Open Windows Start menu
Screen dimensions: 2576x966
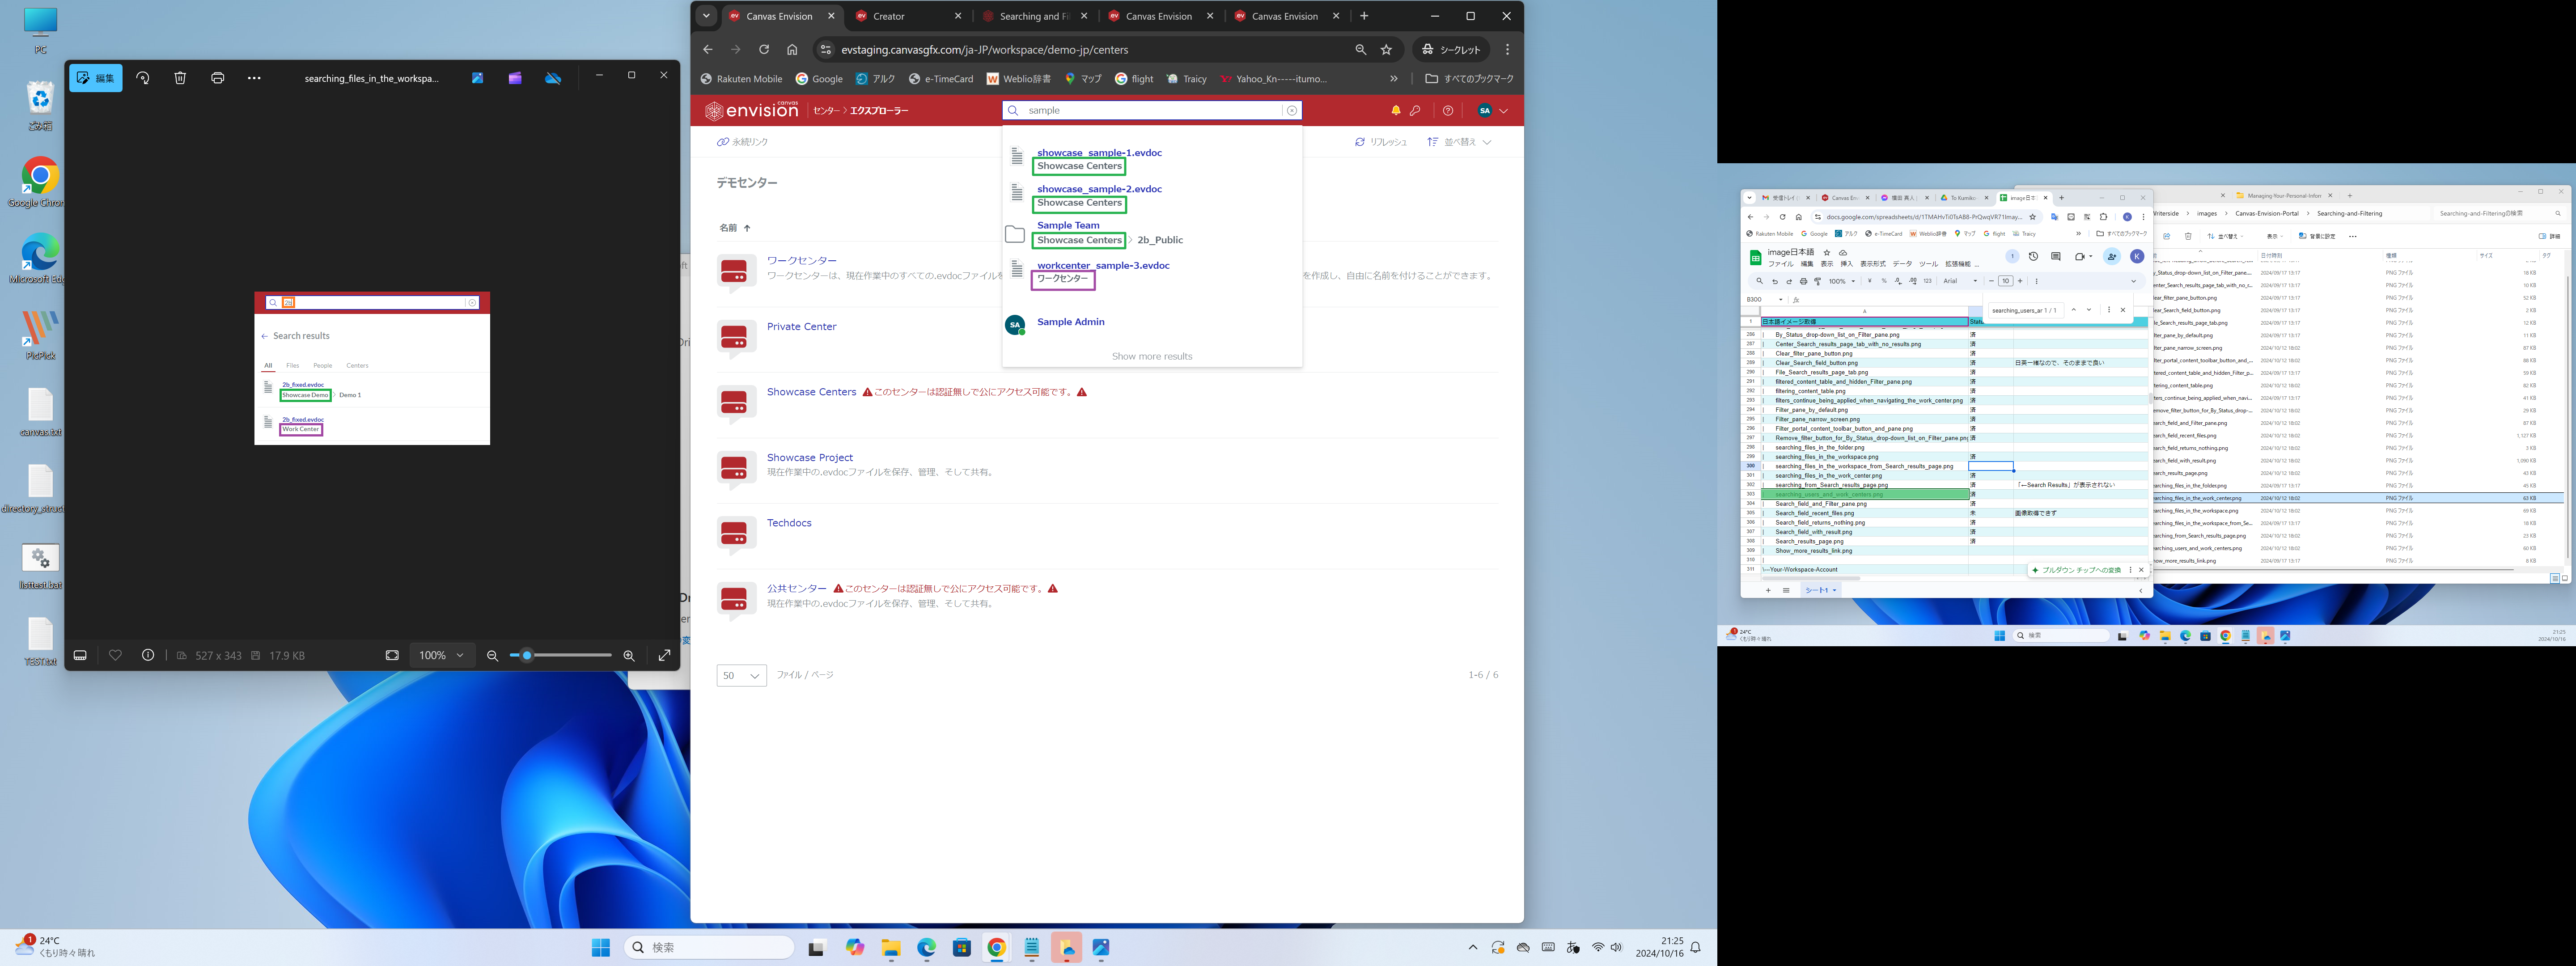[600, 947]
